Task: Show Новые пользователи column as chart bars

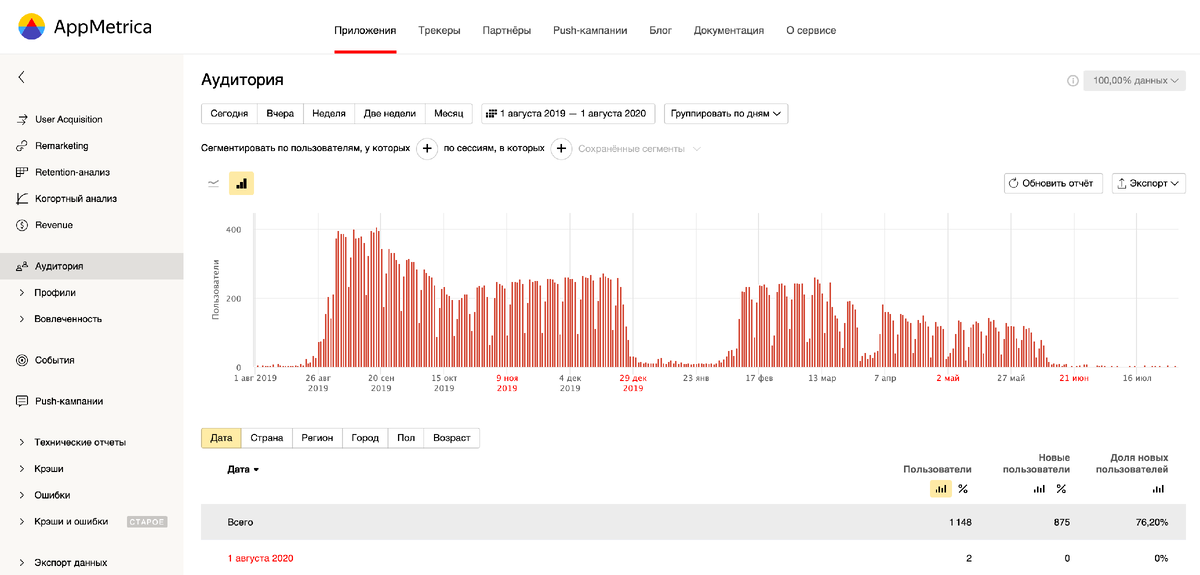Action: tap(1039, 489)
